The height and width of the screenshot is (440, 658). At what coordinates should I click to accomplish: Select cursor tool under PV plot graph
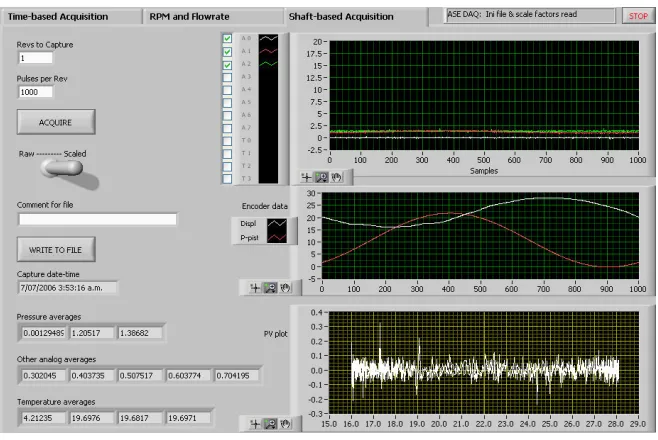coord(255,424)
